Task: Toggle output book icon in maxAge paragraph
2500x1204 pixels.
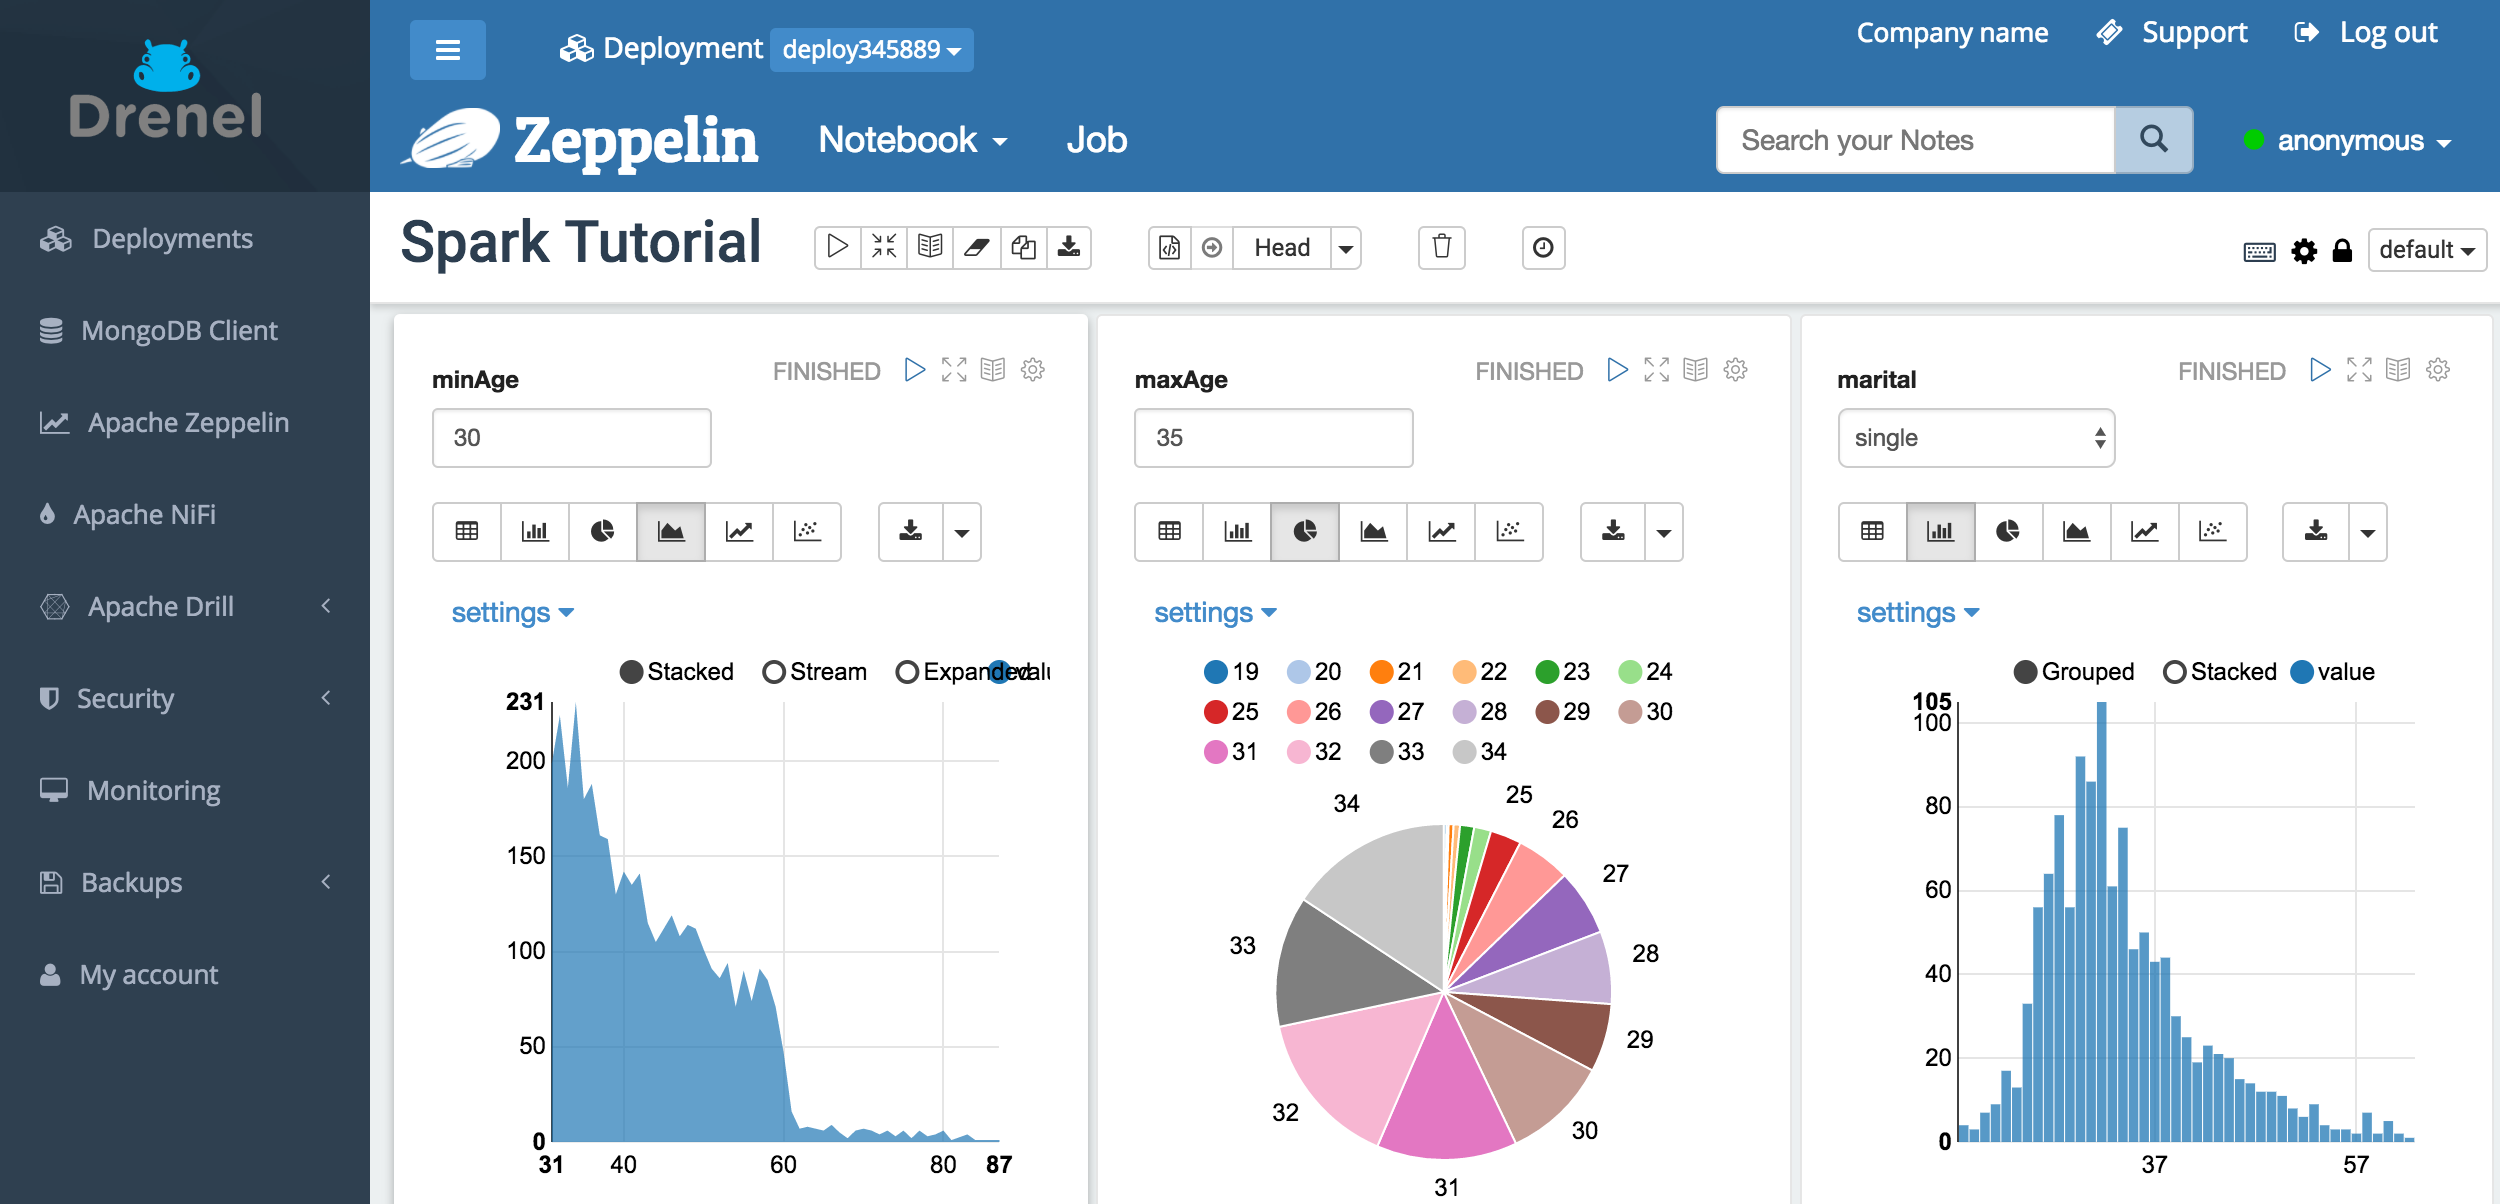Action: [1696, 370]
